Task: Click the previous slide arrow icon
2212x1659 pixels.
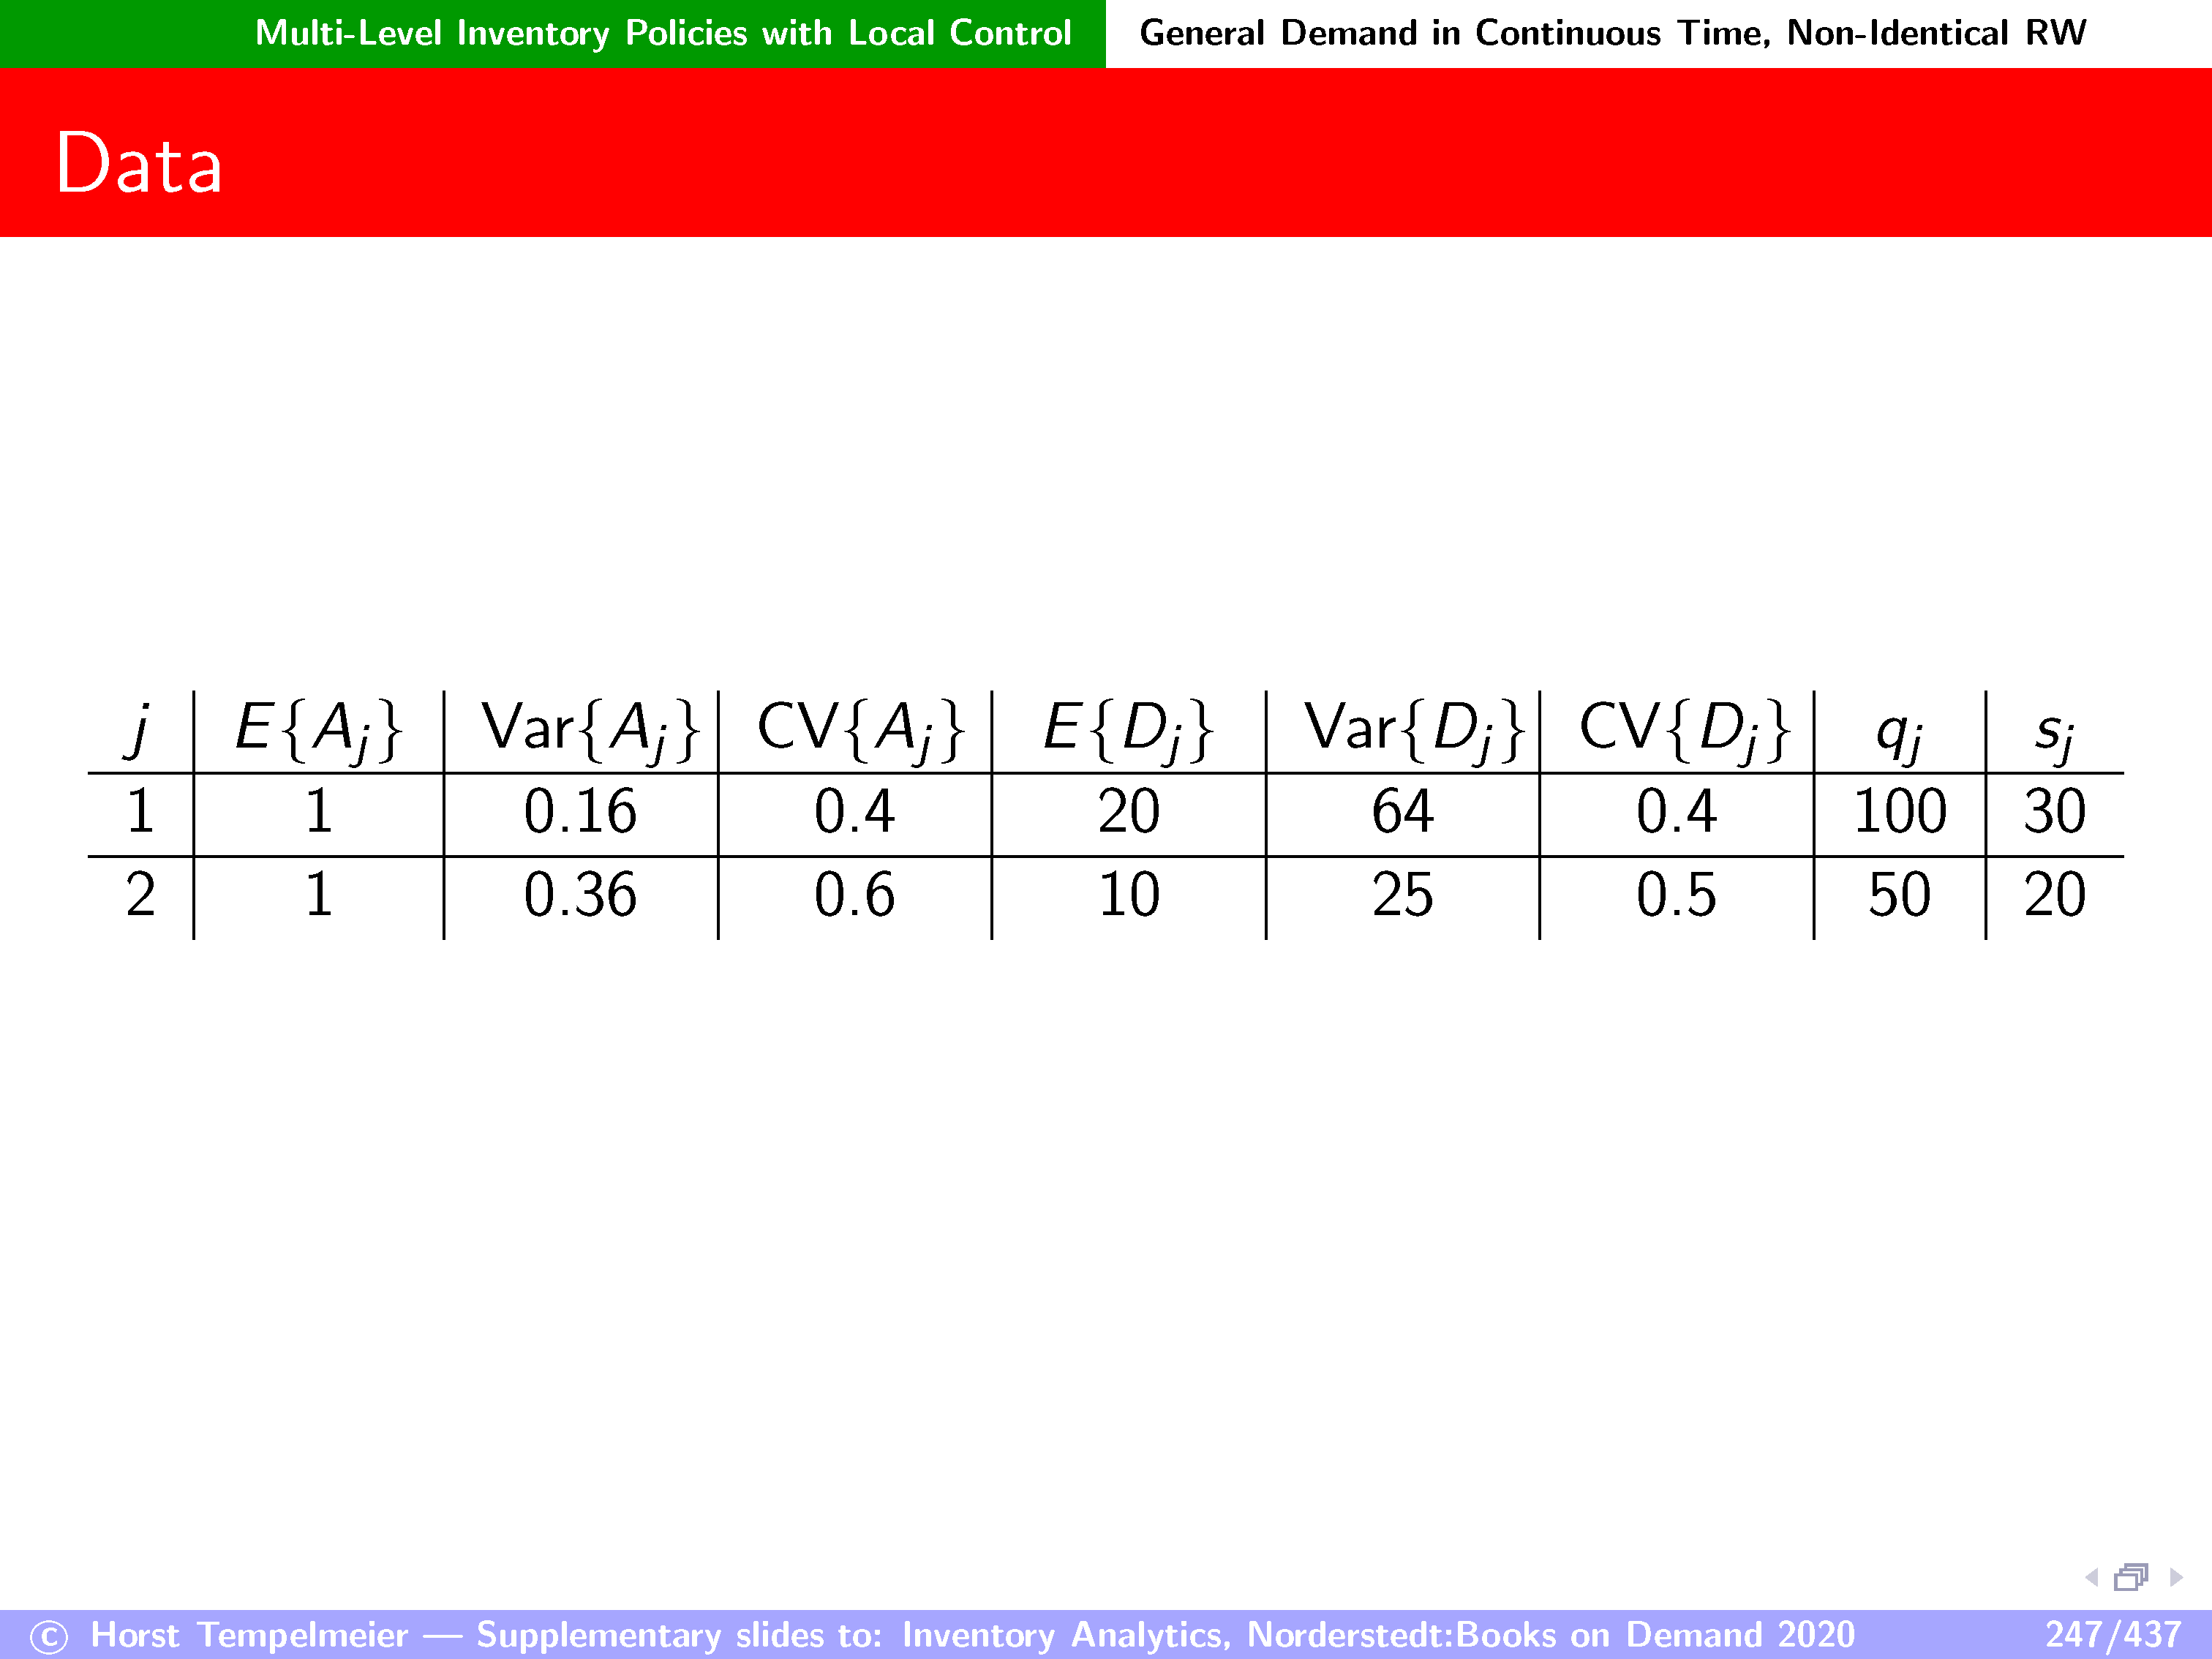Action: click(x=2091, y=1577)
